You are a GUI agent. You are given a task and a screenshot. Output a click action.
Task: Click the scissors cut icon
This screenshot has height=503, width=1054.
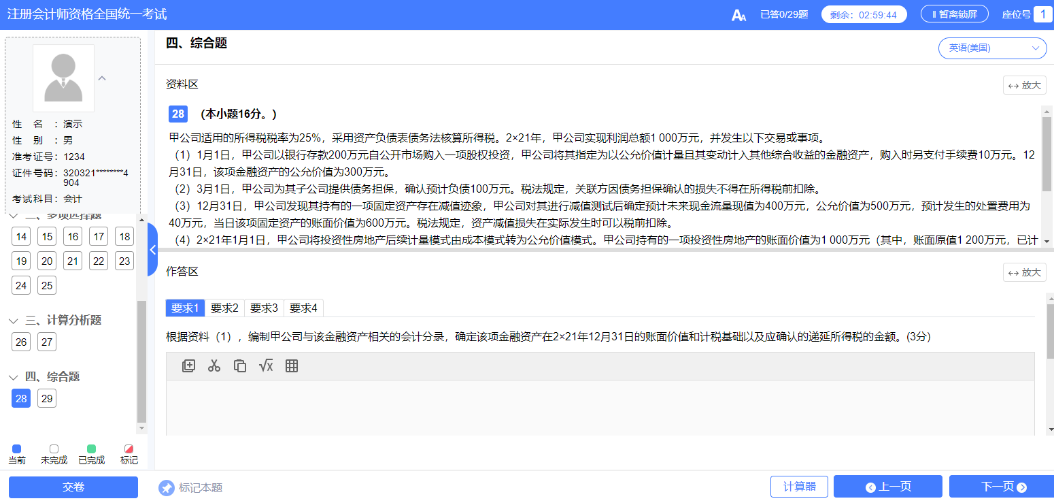(x=214, y=366)
